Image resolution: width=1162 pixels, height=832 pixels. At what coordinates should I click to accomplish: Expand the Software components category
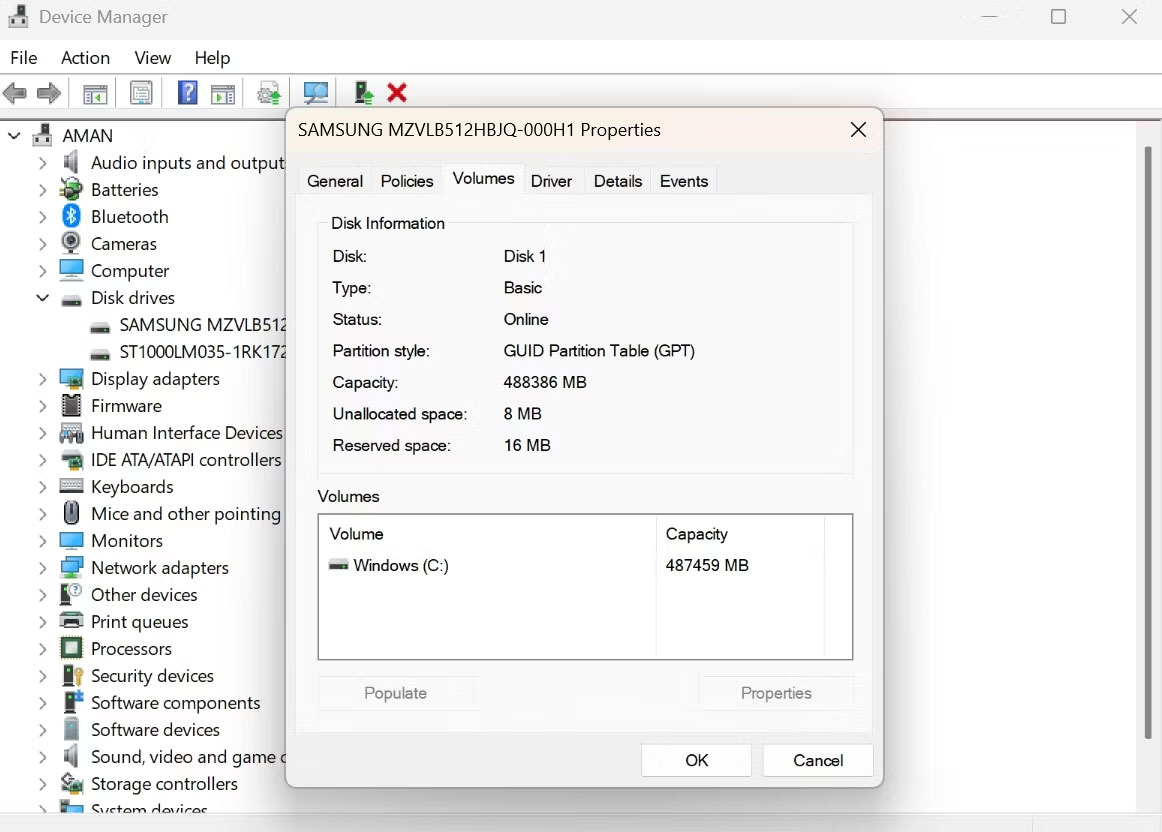pyautogui.click(x=42, y=702)
